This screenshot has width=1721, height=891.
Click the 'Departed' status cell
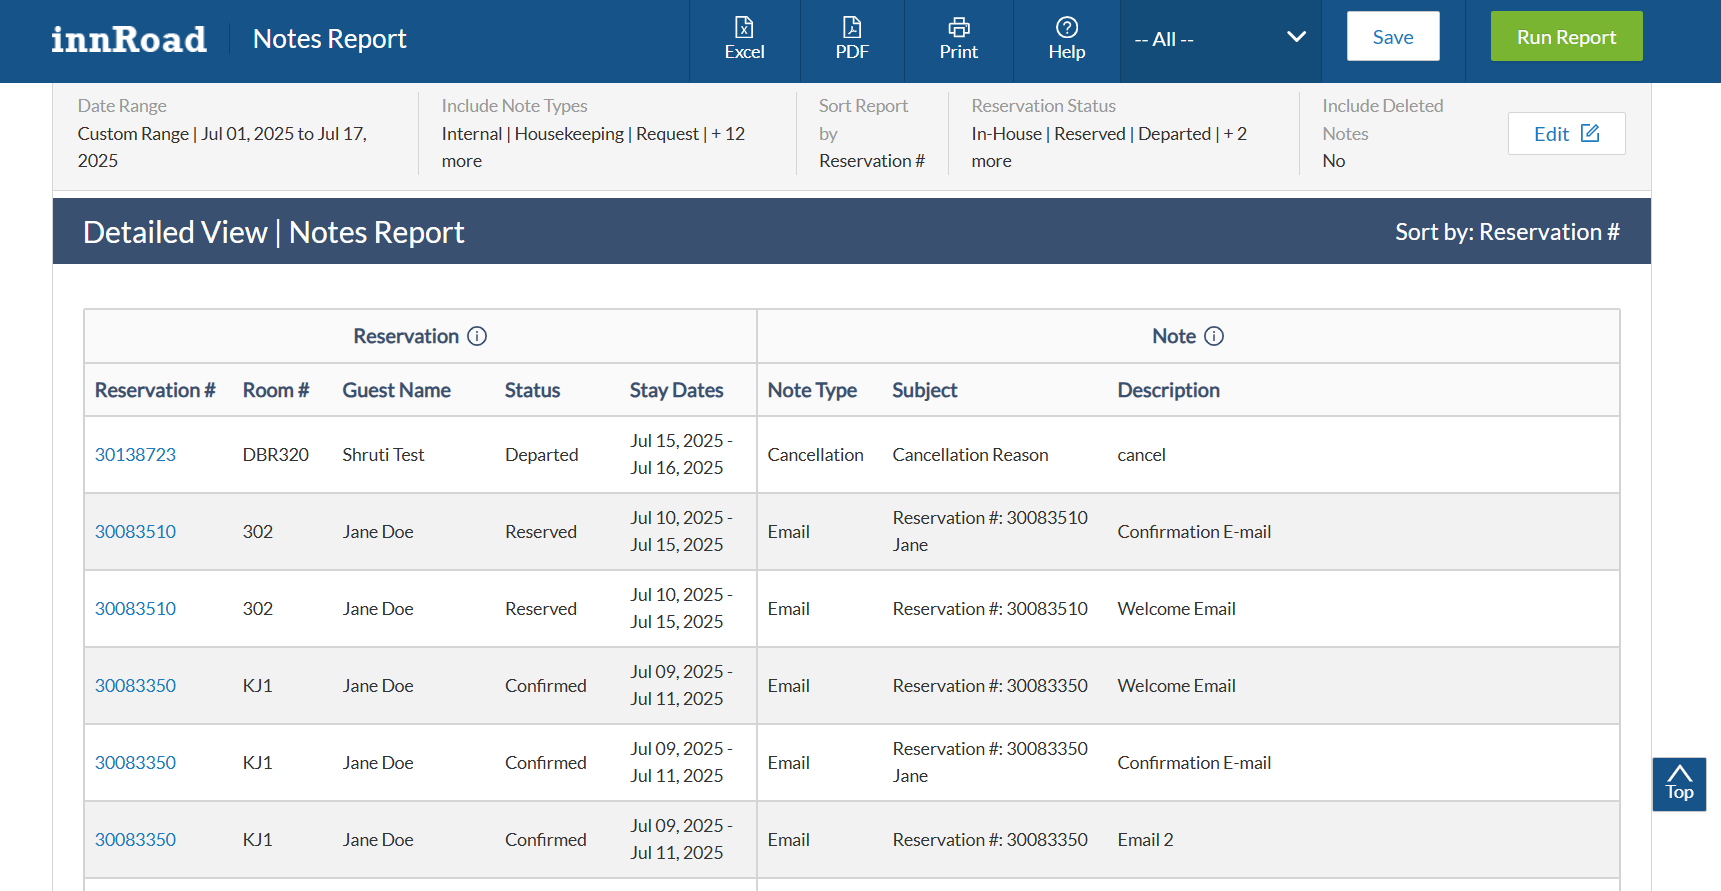tap(542, 455)
